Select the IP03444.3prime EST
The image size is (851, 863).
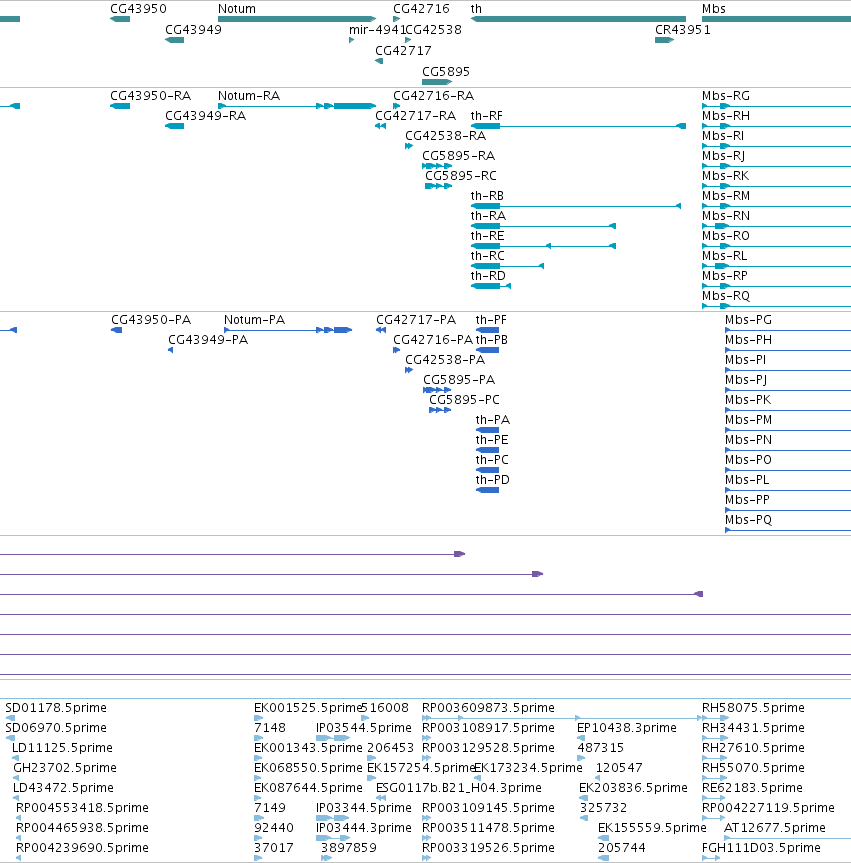point(333,838)
